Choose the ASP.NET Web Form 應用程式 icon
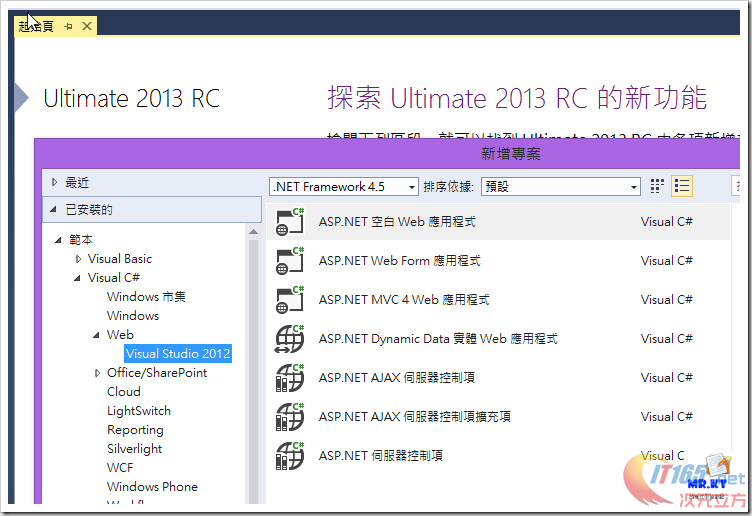Image resolution: width=752 pixels, height=516 pixels. [290, 260]
